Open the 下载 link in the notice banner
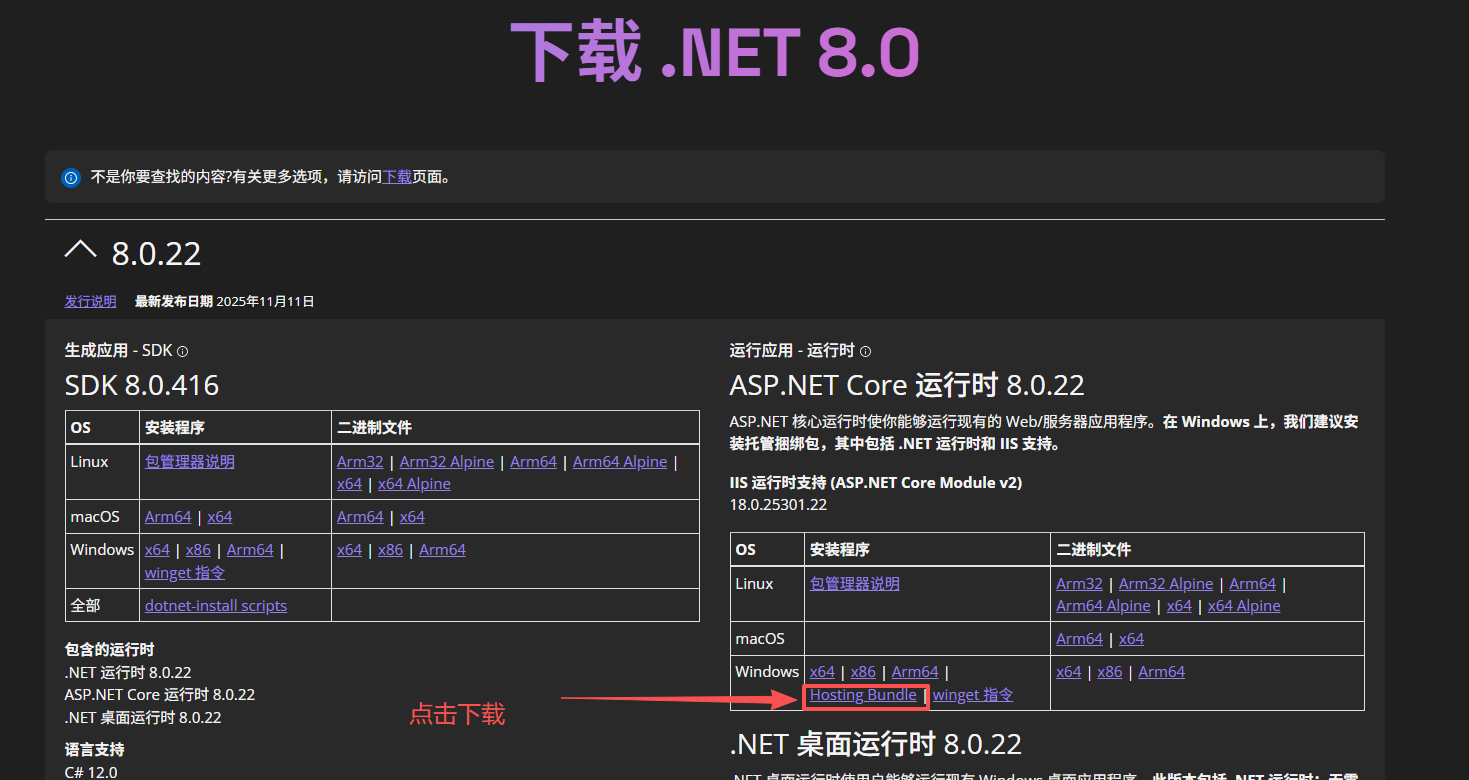 point(397,177)
